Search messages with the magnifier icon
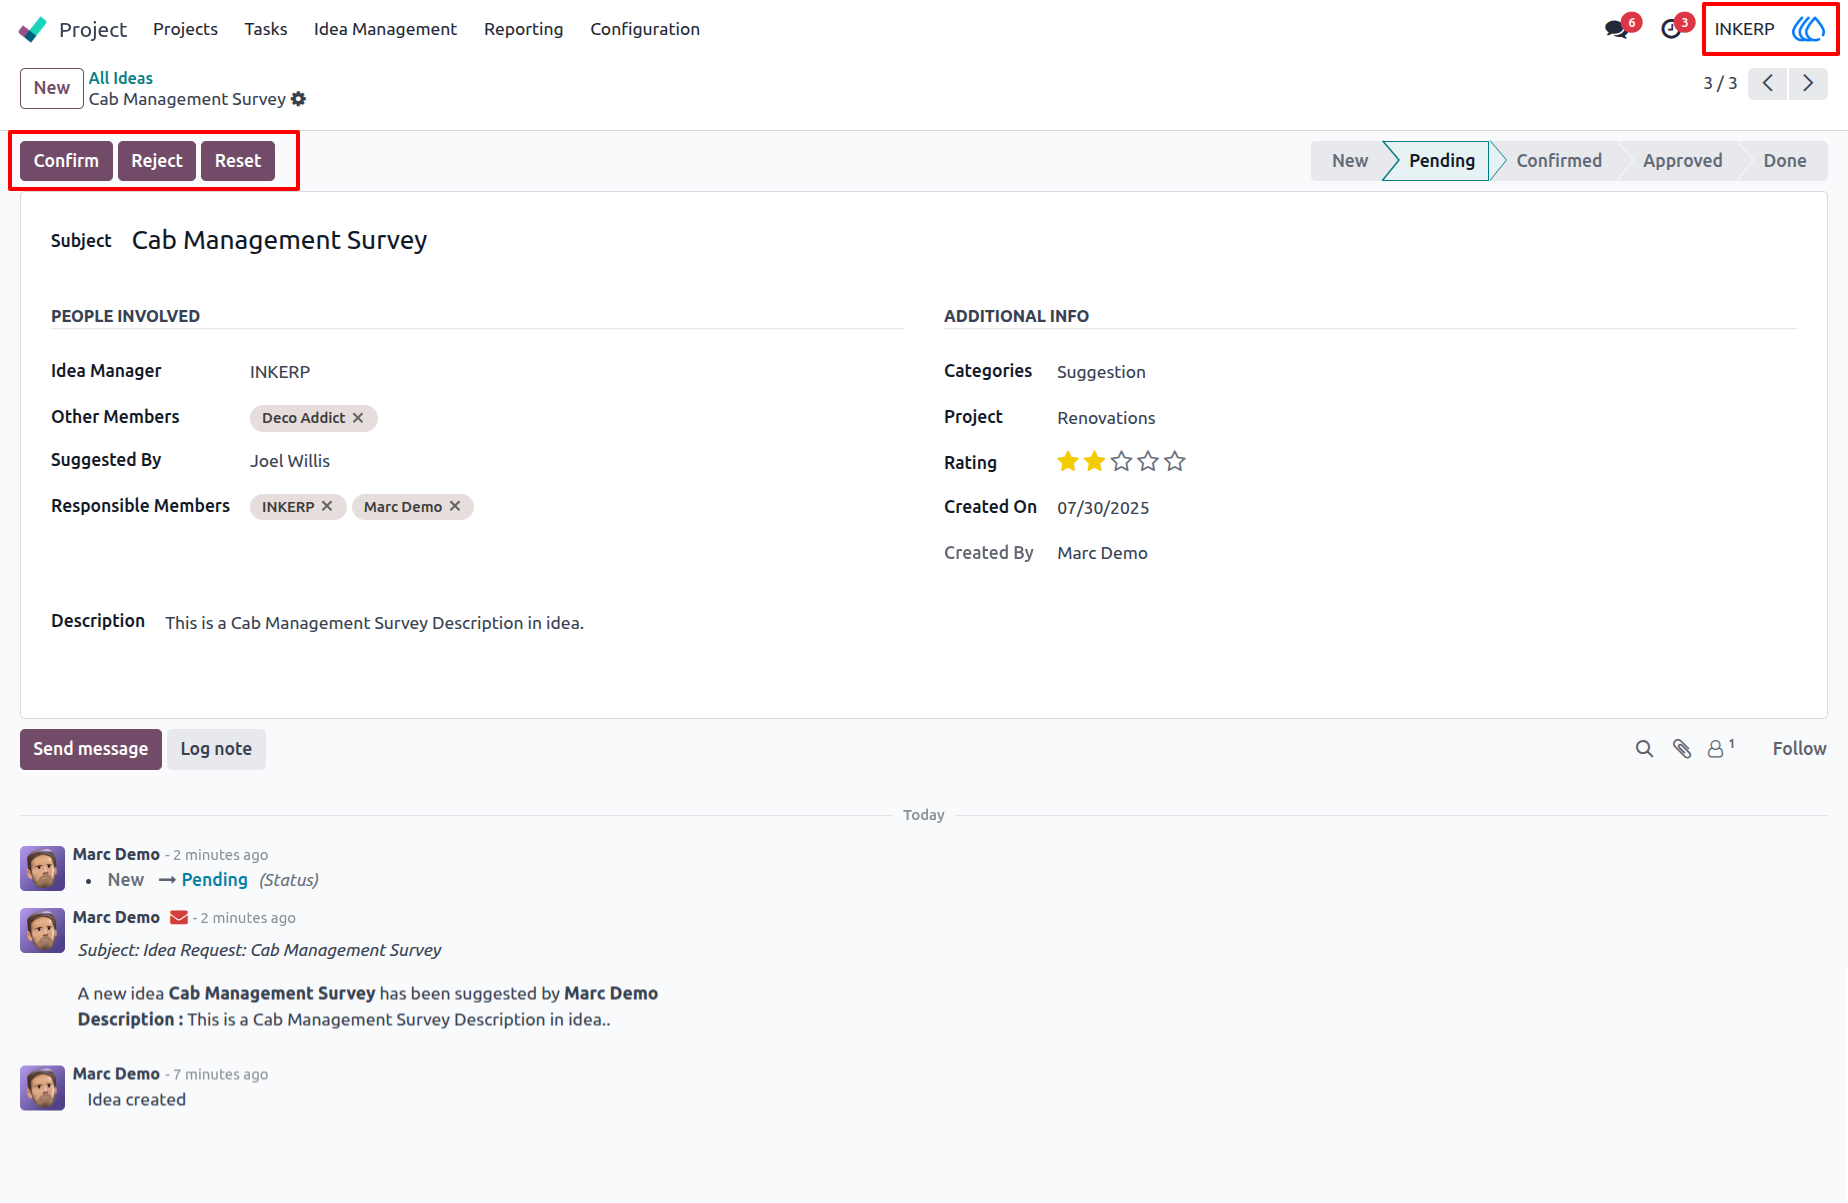Viewport: 1848px width, 1203px height. [x=1644, y=749]
